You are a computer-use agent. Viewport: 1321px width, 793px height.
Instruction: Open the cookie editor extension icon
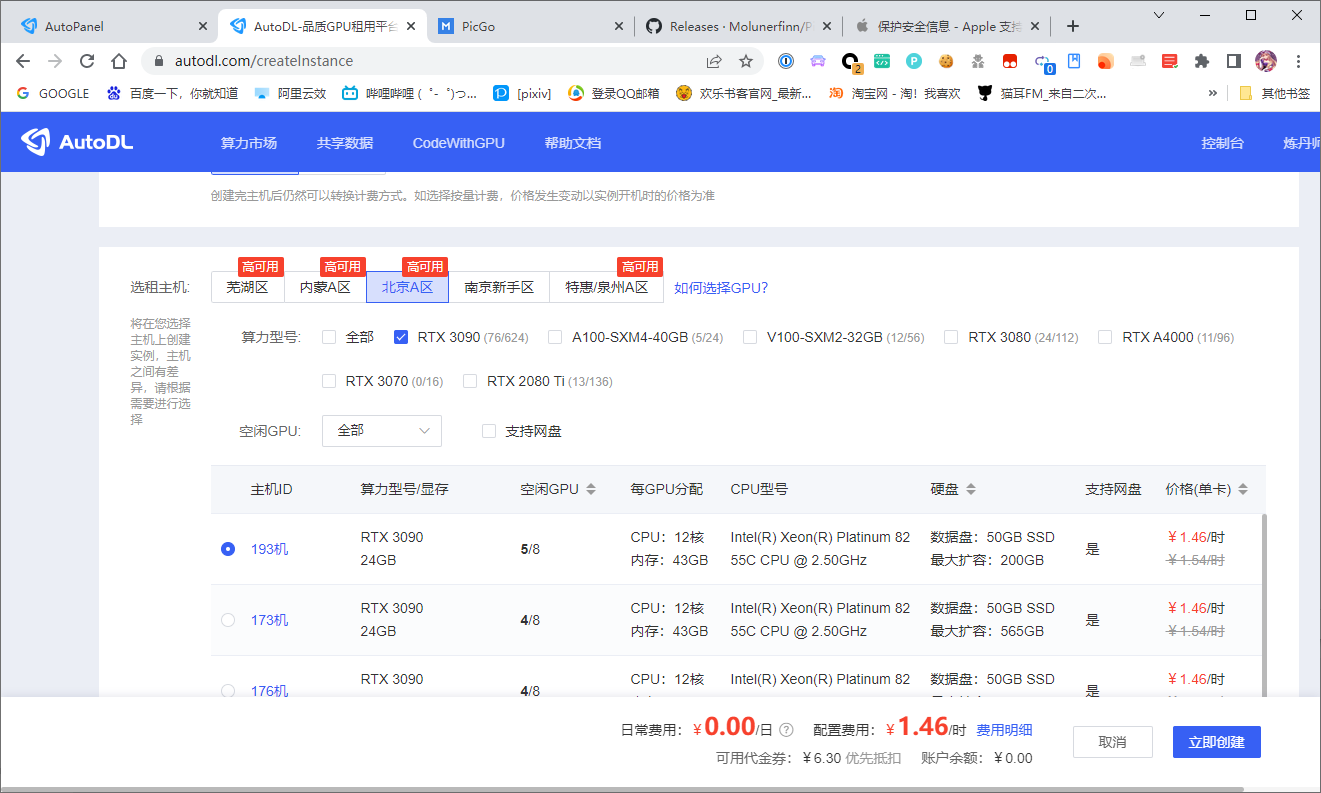pyautogui.click(x=946, y=61)
